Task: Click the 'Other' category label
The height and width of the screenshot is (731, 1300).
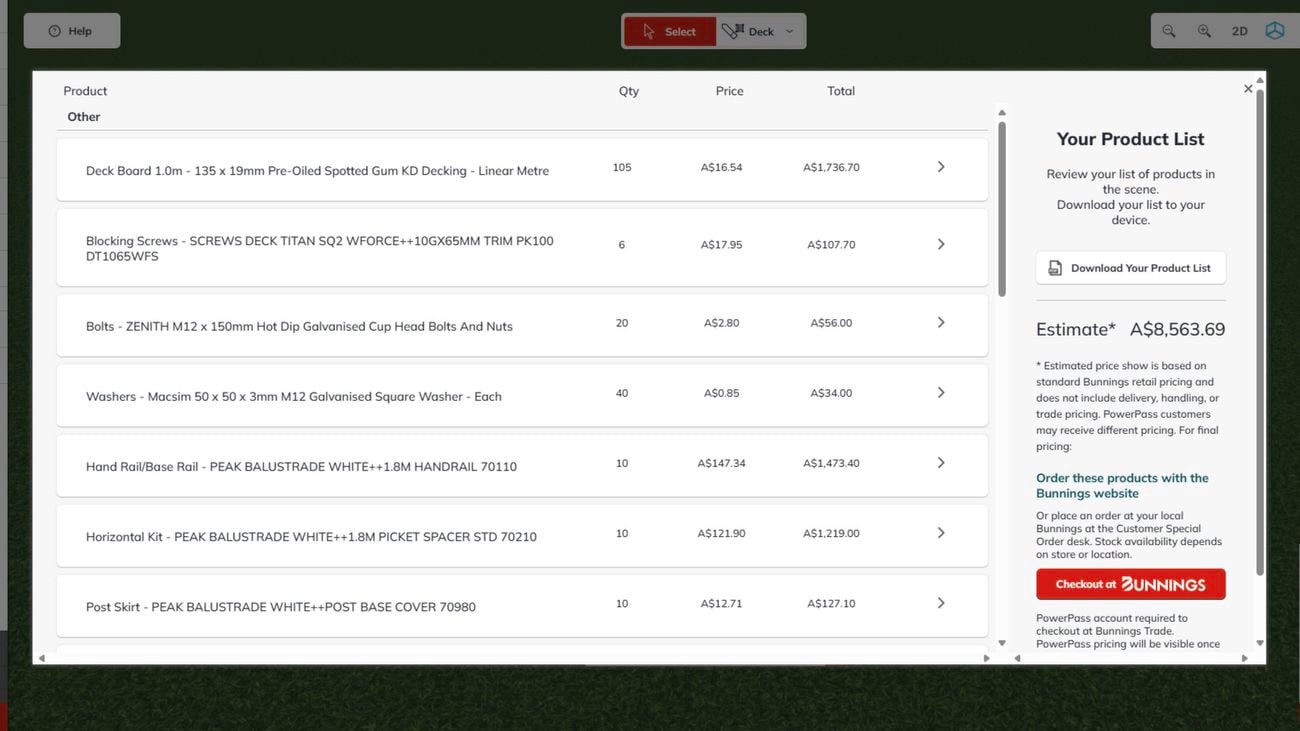Action: coord(84,117)
